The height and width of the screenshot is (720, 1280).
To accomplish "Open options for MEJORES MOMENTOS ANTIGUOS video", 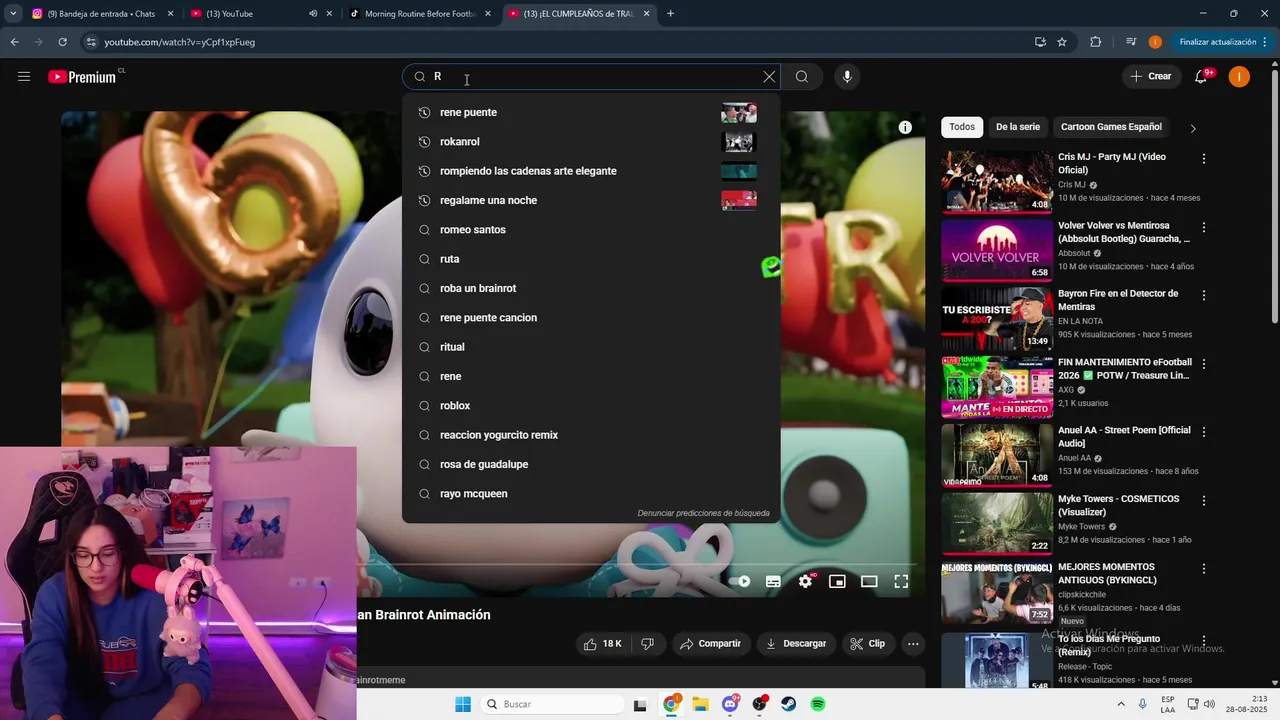I will click(1204, 568).
